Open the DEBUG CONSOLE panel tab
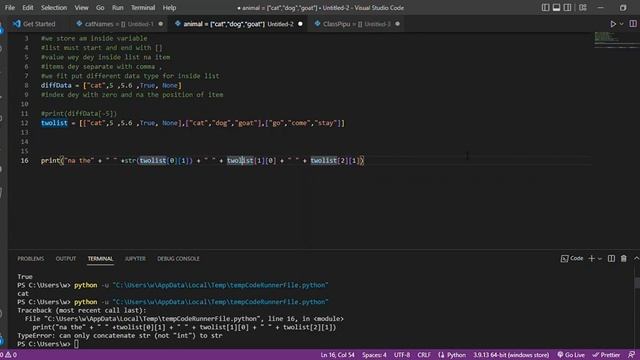Screen dimensions: 640x360 (178, 259)
